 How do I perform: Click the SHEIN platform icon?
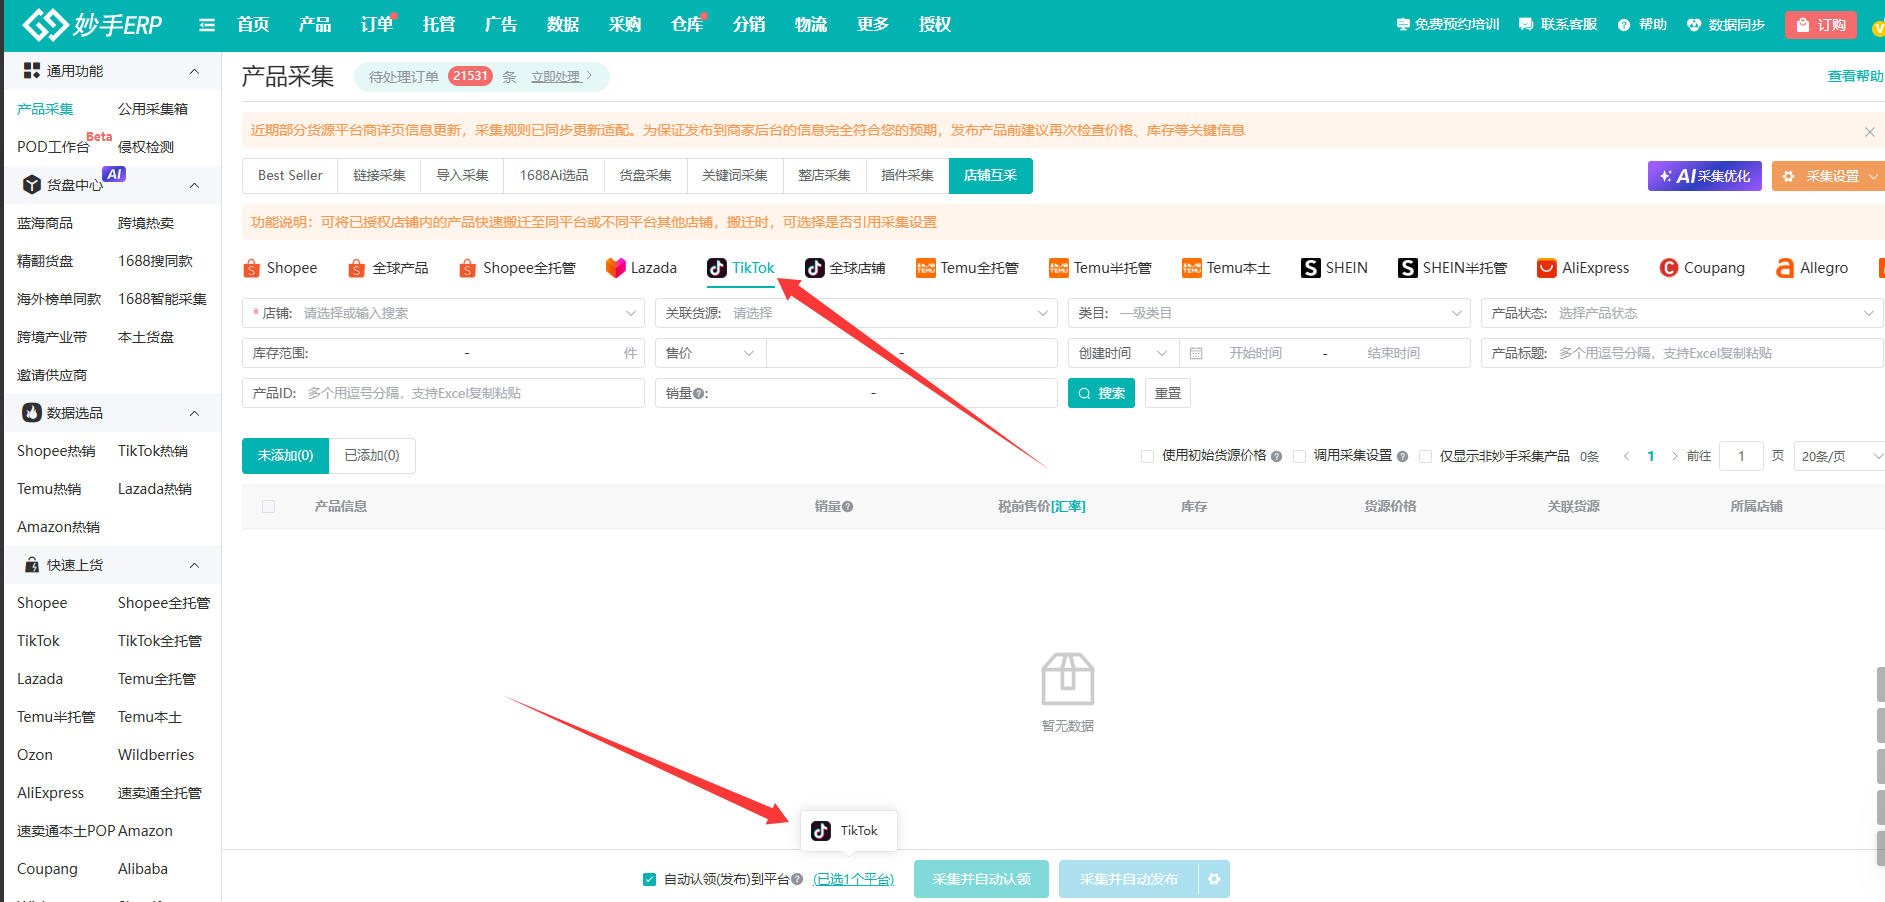click(1310, 268)
